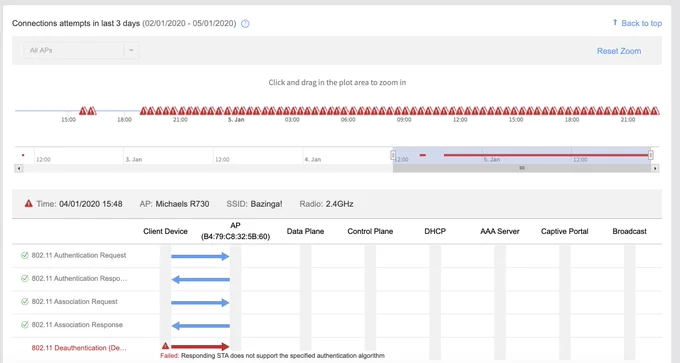Click the right scroll arrow of the timeline navigator
Screen dimensions: 680x363
tap(655, 168)
